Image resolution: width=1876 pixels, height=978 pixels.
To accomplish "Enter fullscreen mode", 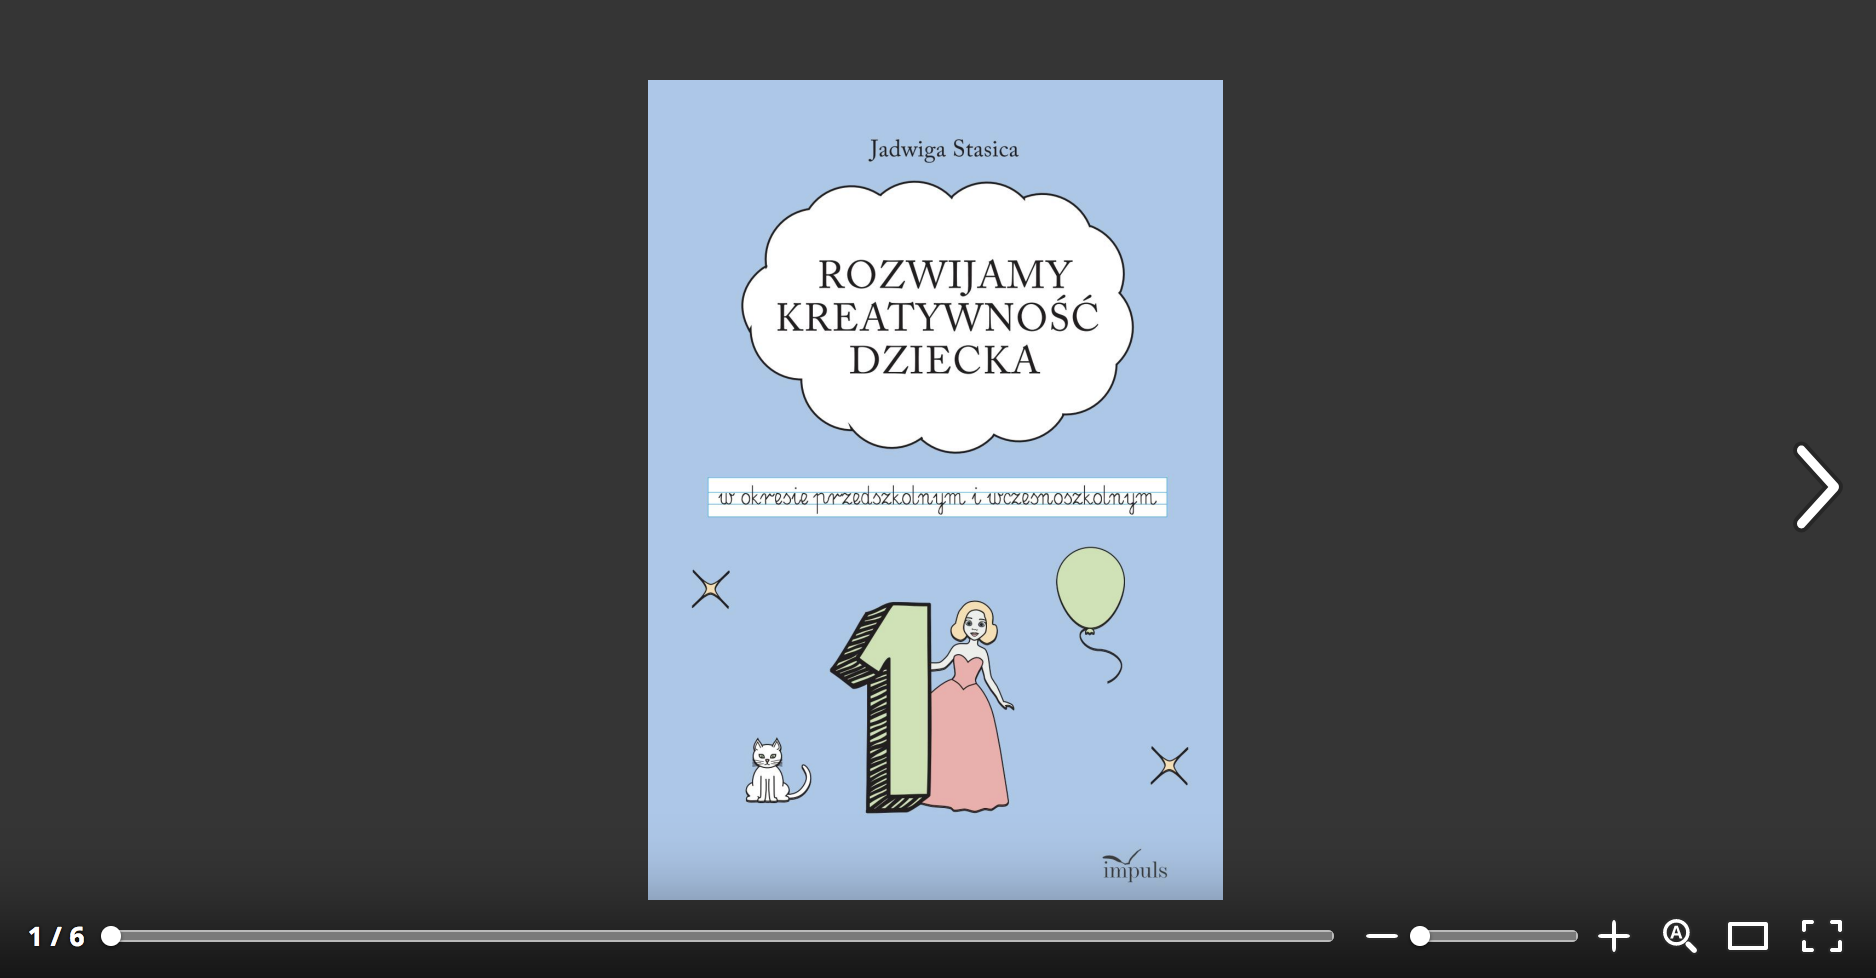I will (x=1821, y=937).
